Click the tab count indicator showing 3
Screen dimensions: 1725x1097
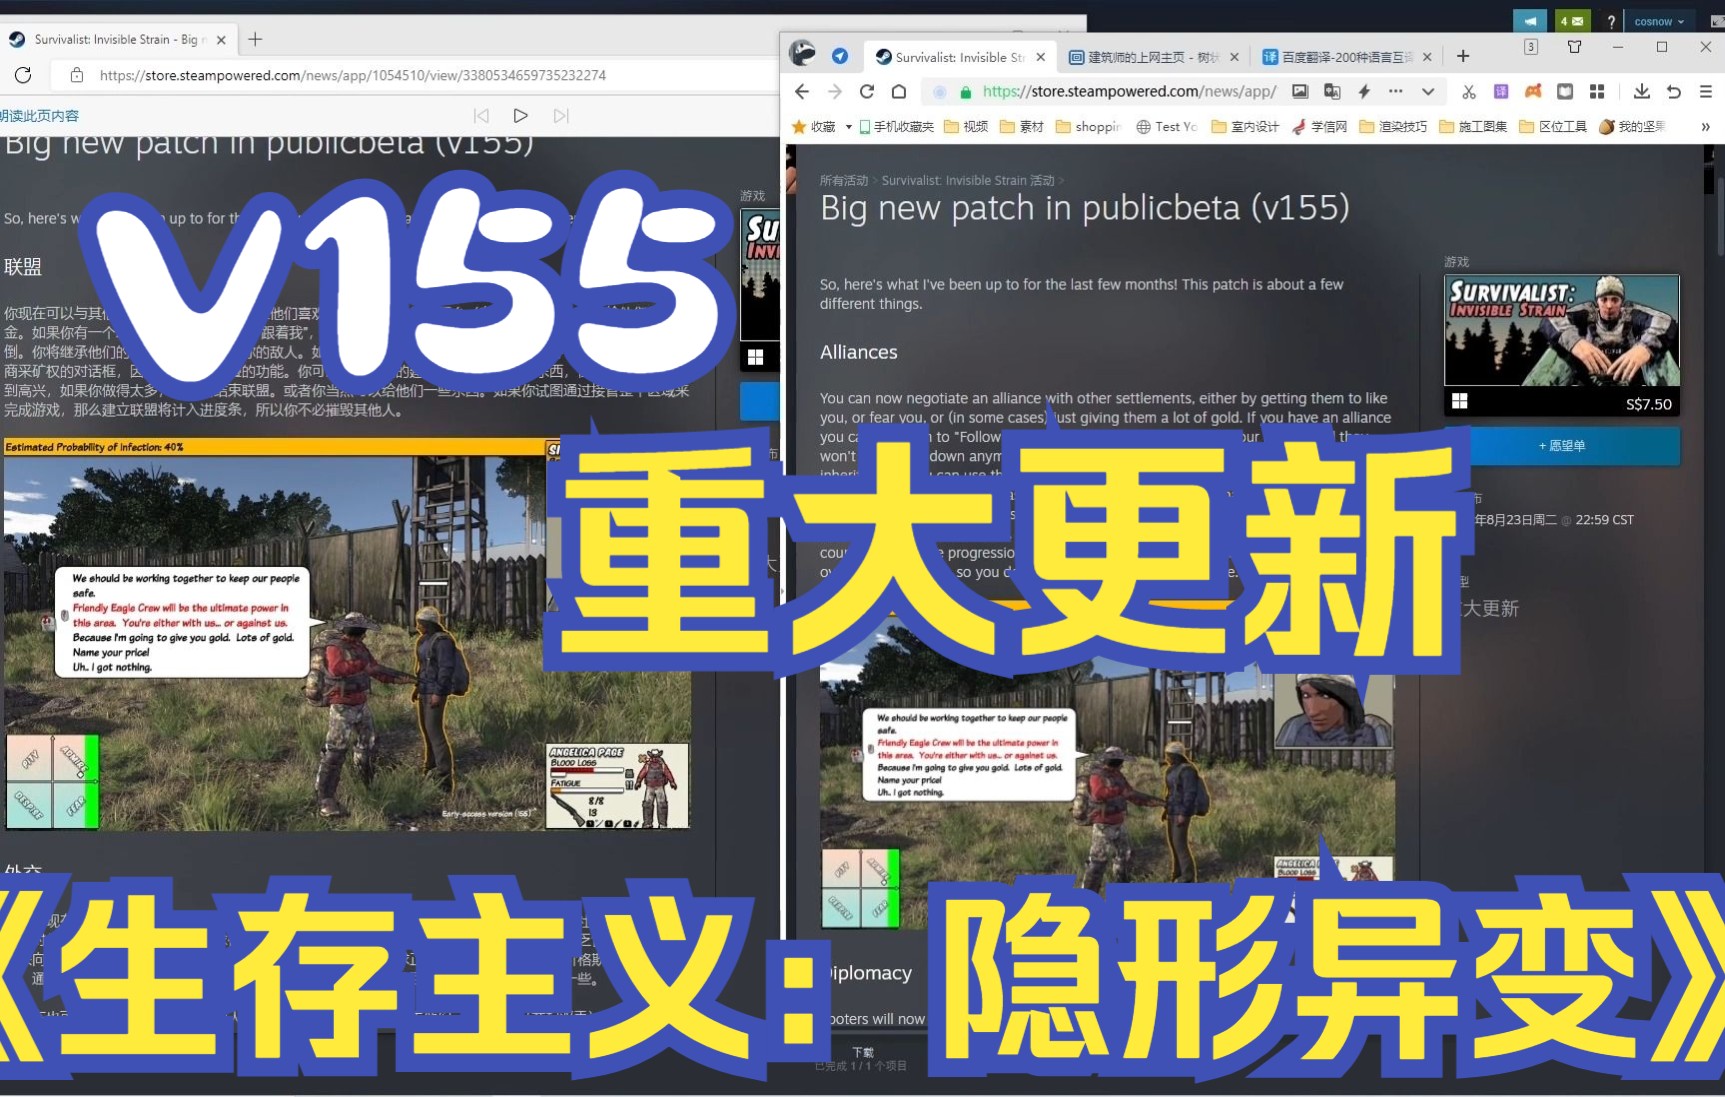(x=1531, y=47)
